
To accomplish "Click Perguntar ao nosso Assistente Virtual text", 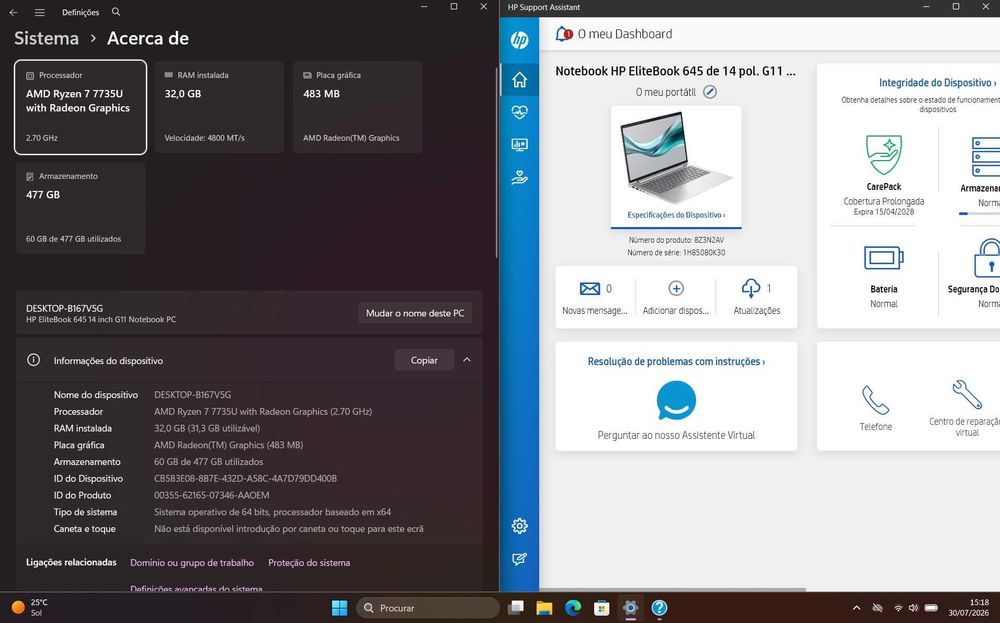I will click(x=676, y=435).
